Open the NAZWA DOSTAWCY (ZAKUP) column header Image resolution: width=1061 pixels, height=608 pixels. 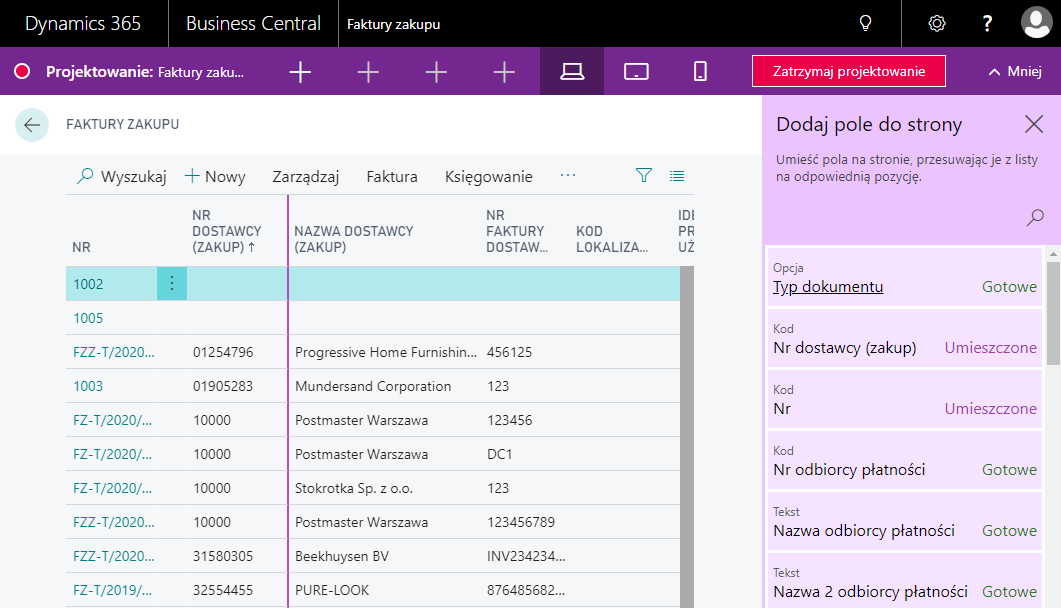[x=354, y=239]
